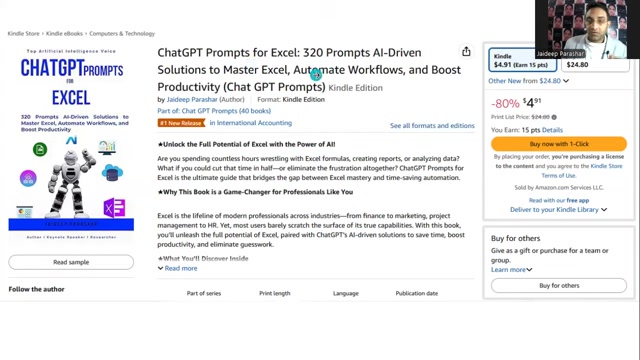
Task: Click the info icon next to Print List Price
Action: (x=554, y=117)
